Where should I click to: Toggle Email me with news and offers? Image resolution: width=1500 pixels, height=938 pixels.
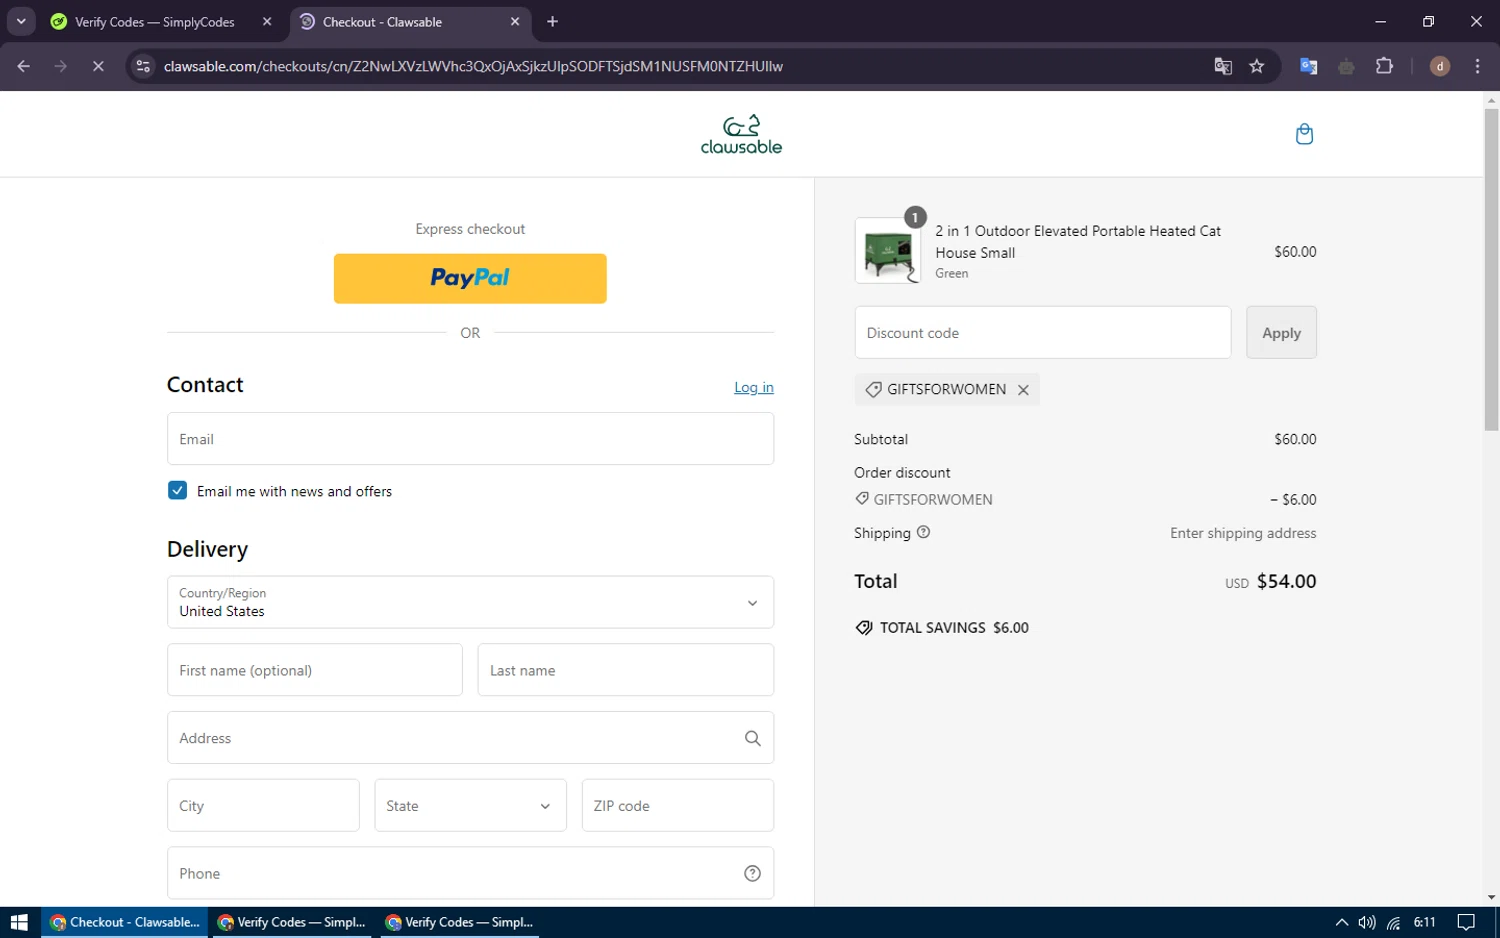177,490
